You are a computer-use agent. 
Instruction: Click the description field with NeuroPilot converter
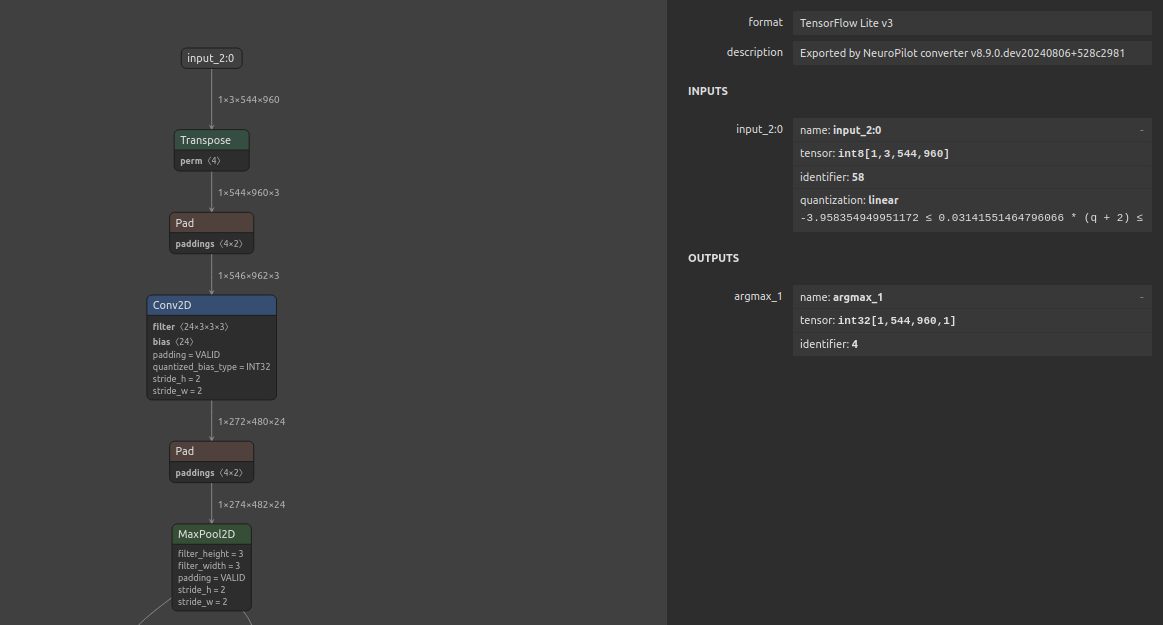(971, 53)
